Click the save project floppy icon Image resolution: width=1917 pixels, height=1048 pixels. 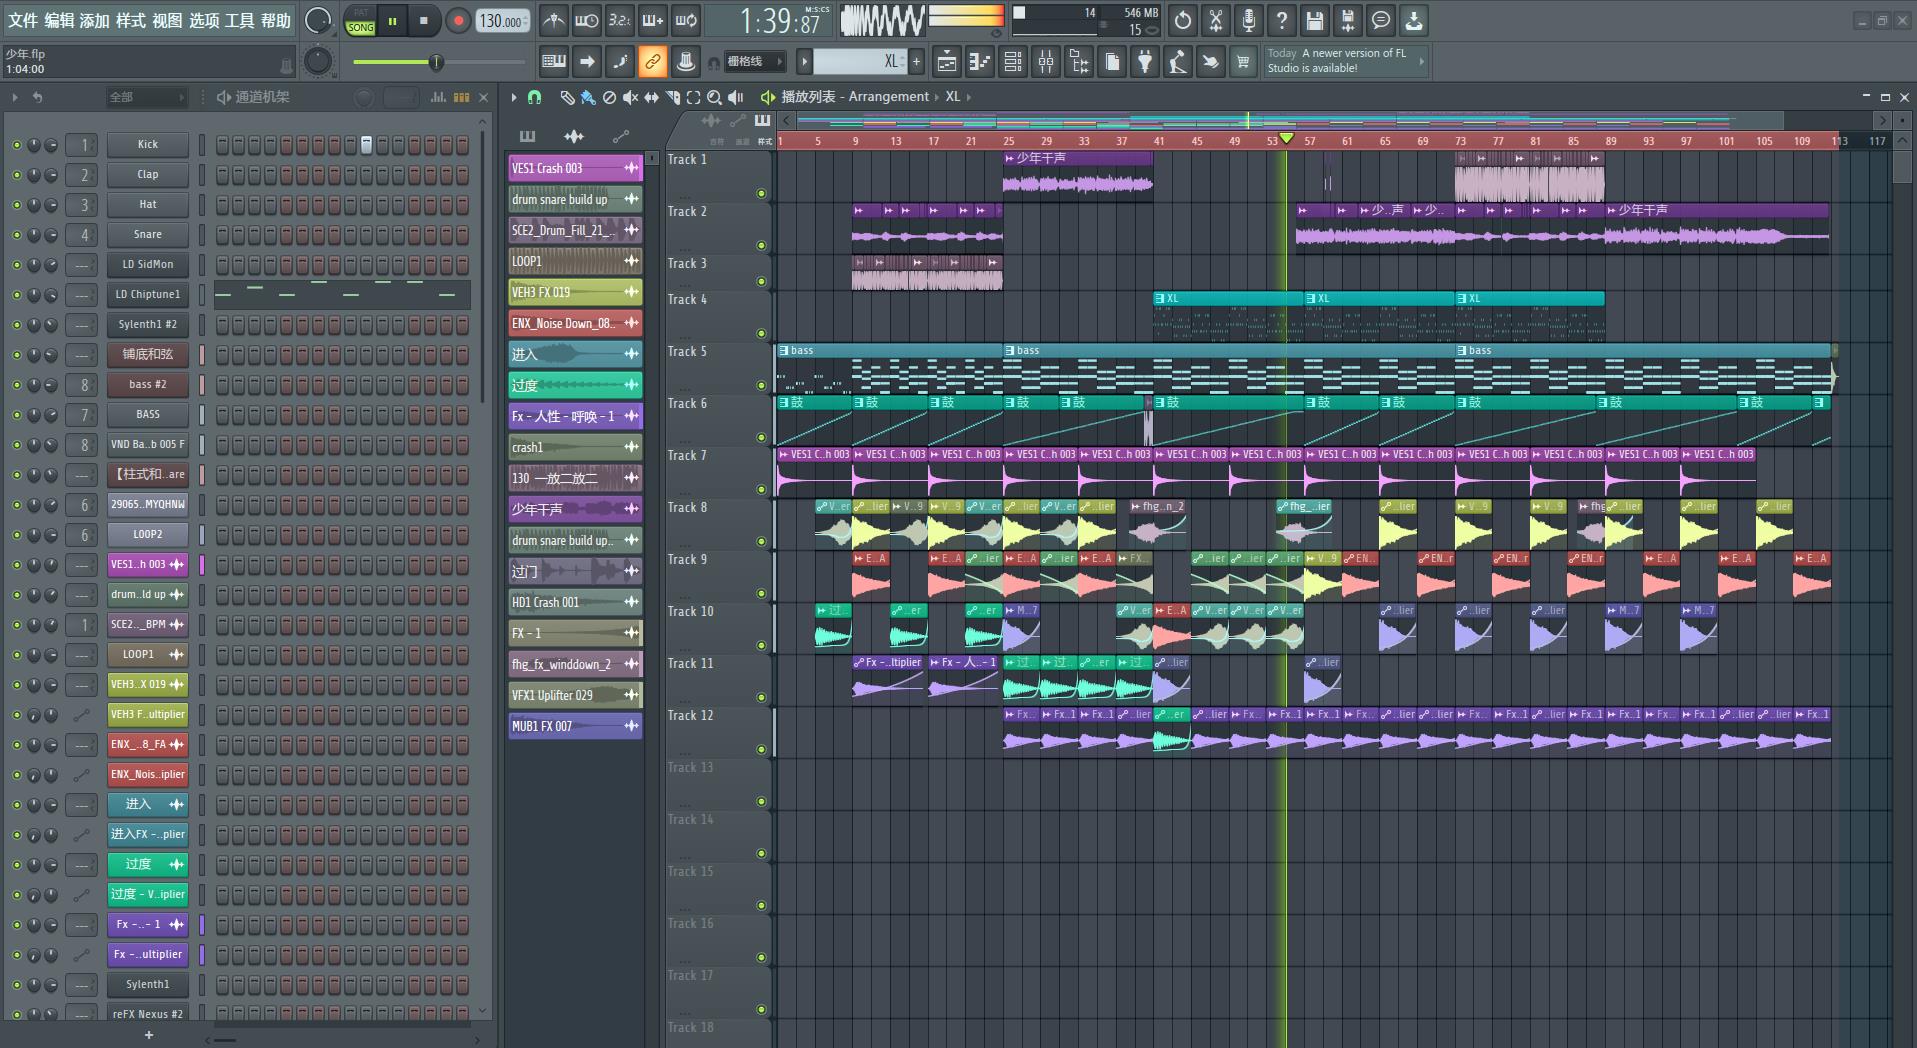1315,20
